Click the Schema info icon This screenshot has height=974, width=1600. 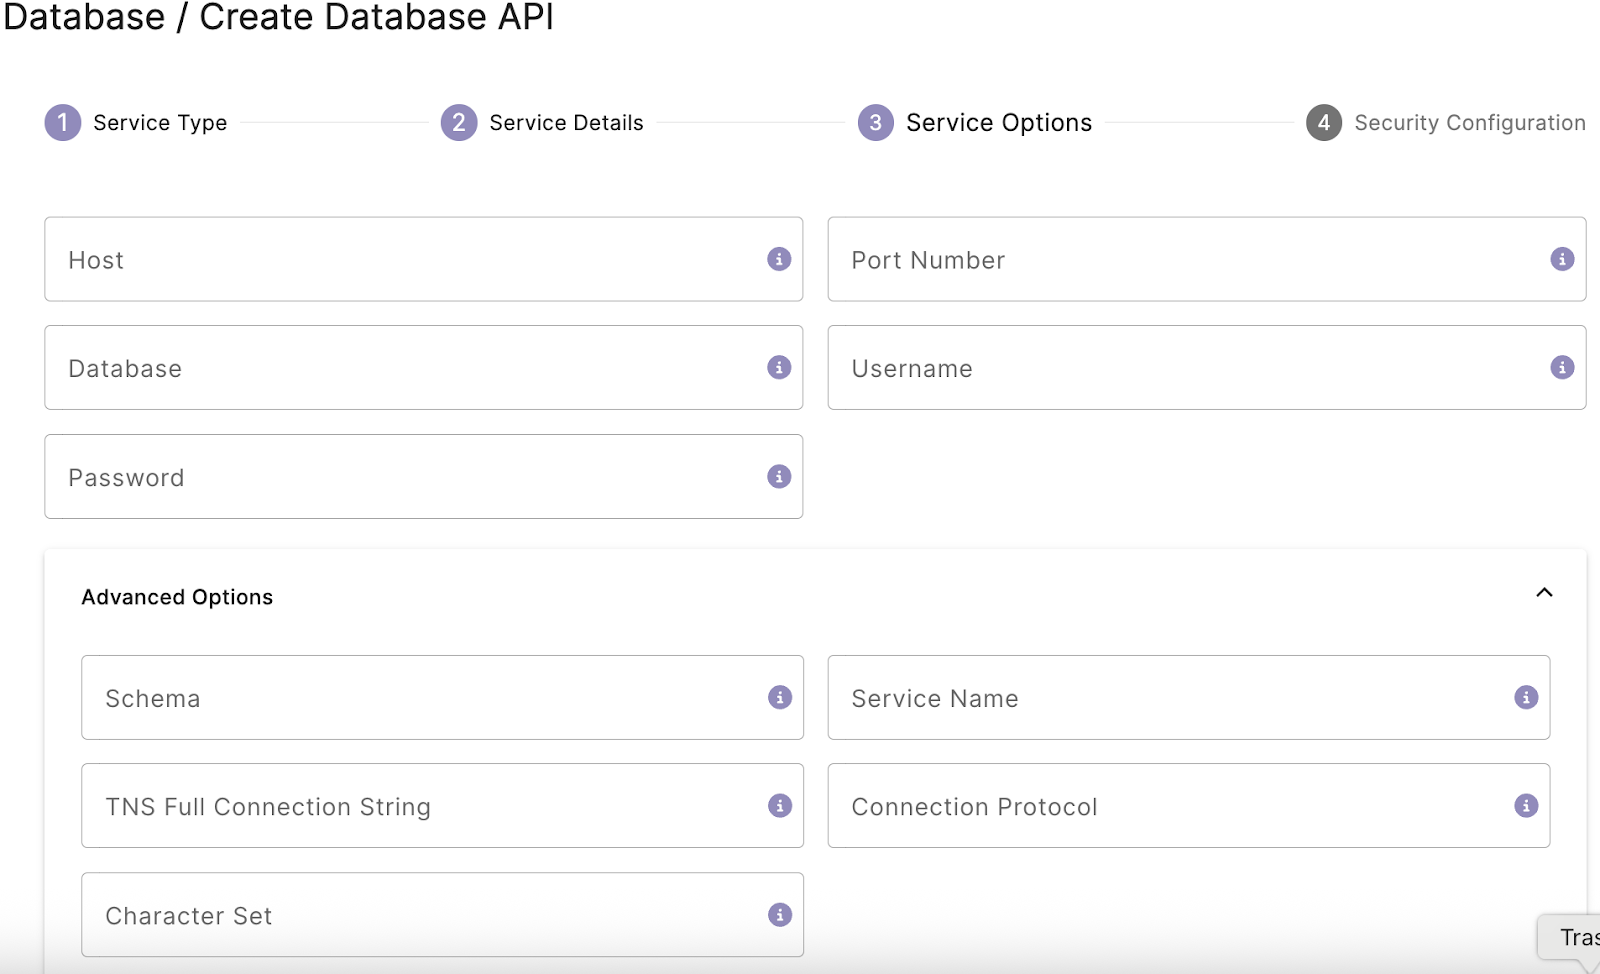pos(781,697)
